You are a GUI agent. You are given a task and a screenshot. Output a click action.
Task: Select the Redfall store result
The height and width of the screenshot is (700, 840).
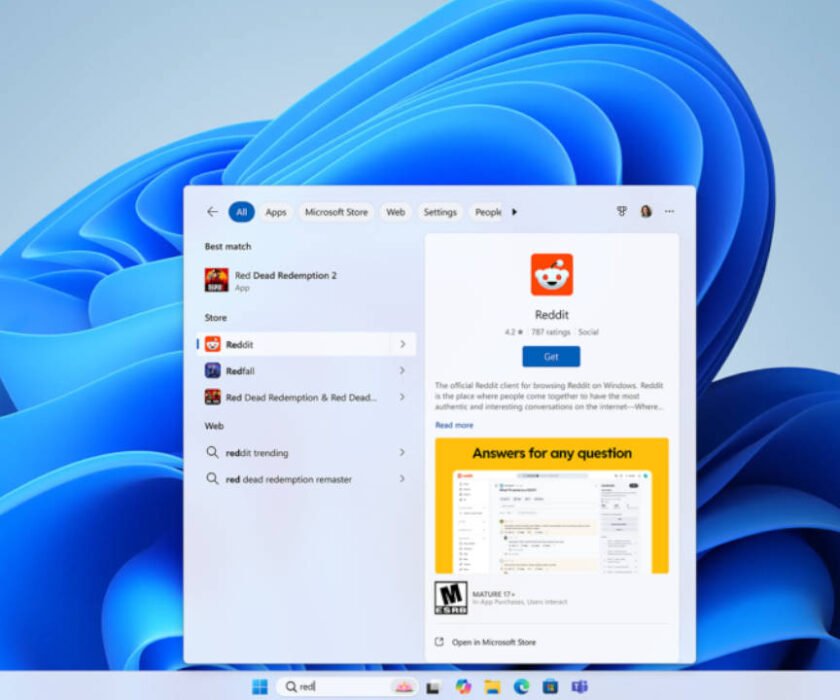pyautogui.click(x=305, y=371)
